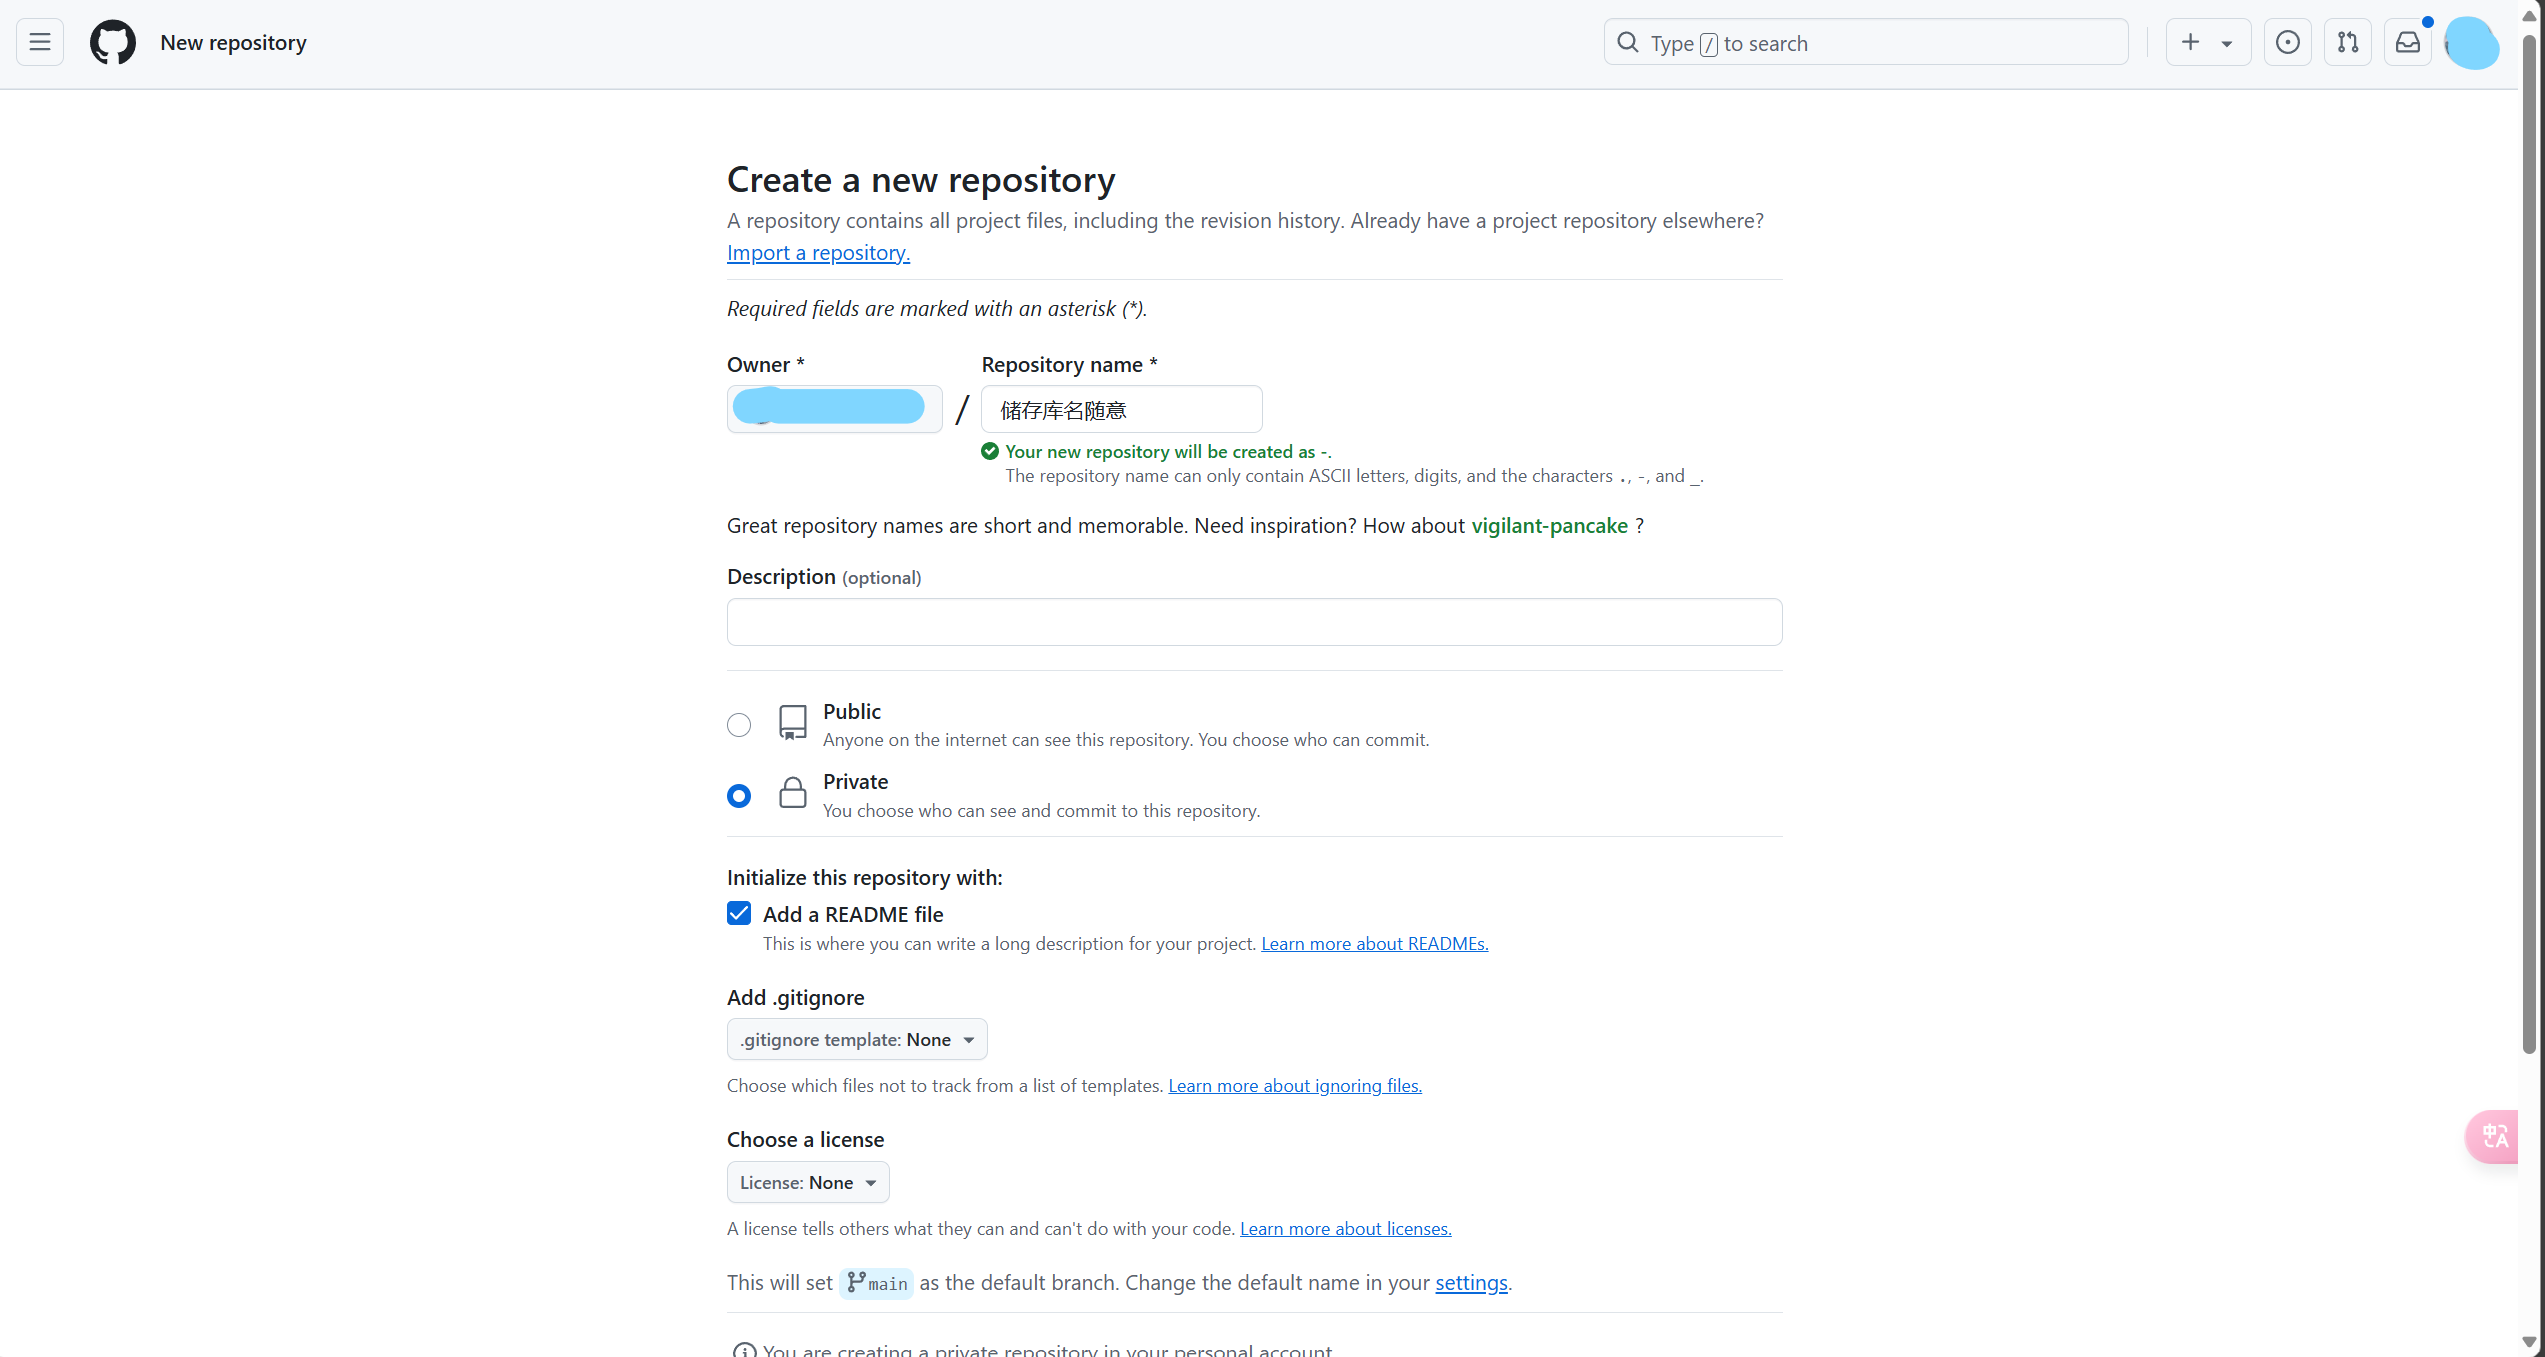
Task: Click the Import a repository link
Action: click(818, 253)
